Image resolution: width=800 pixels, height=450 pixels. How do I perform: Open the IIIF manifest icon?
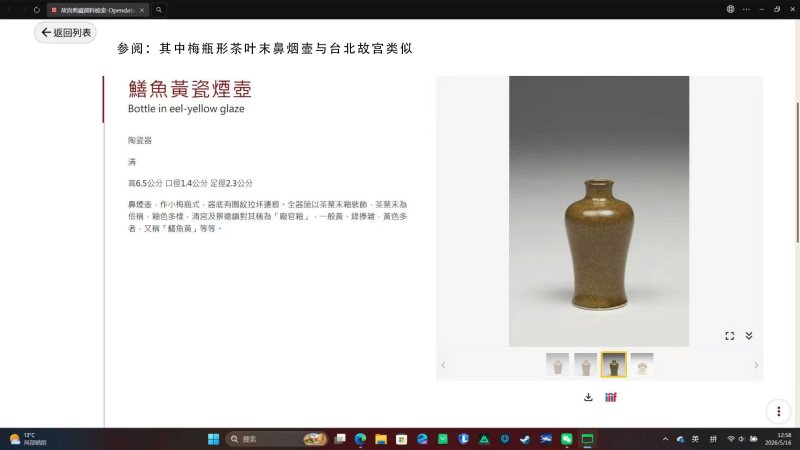(x=611, y=397)
